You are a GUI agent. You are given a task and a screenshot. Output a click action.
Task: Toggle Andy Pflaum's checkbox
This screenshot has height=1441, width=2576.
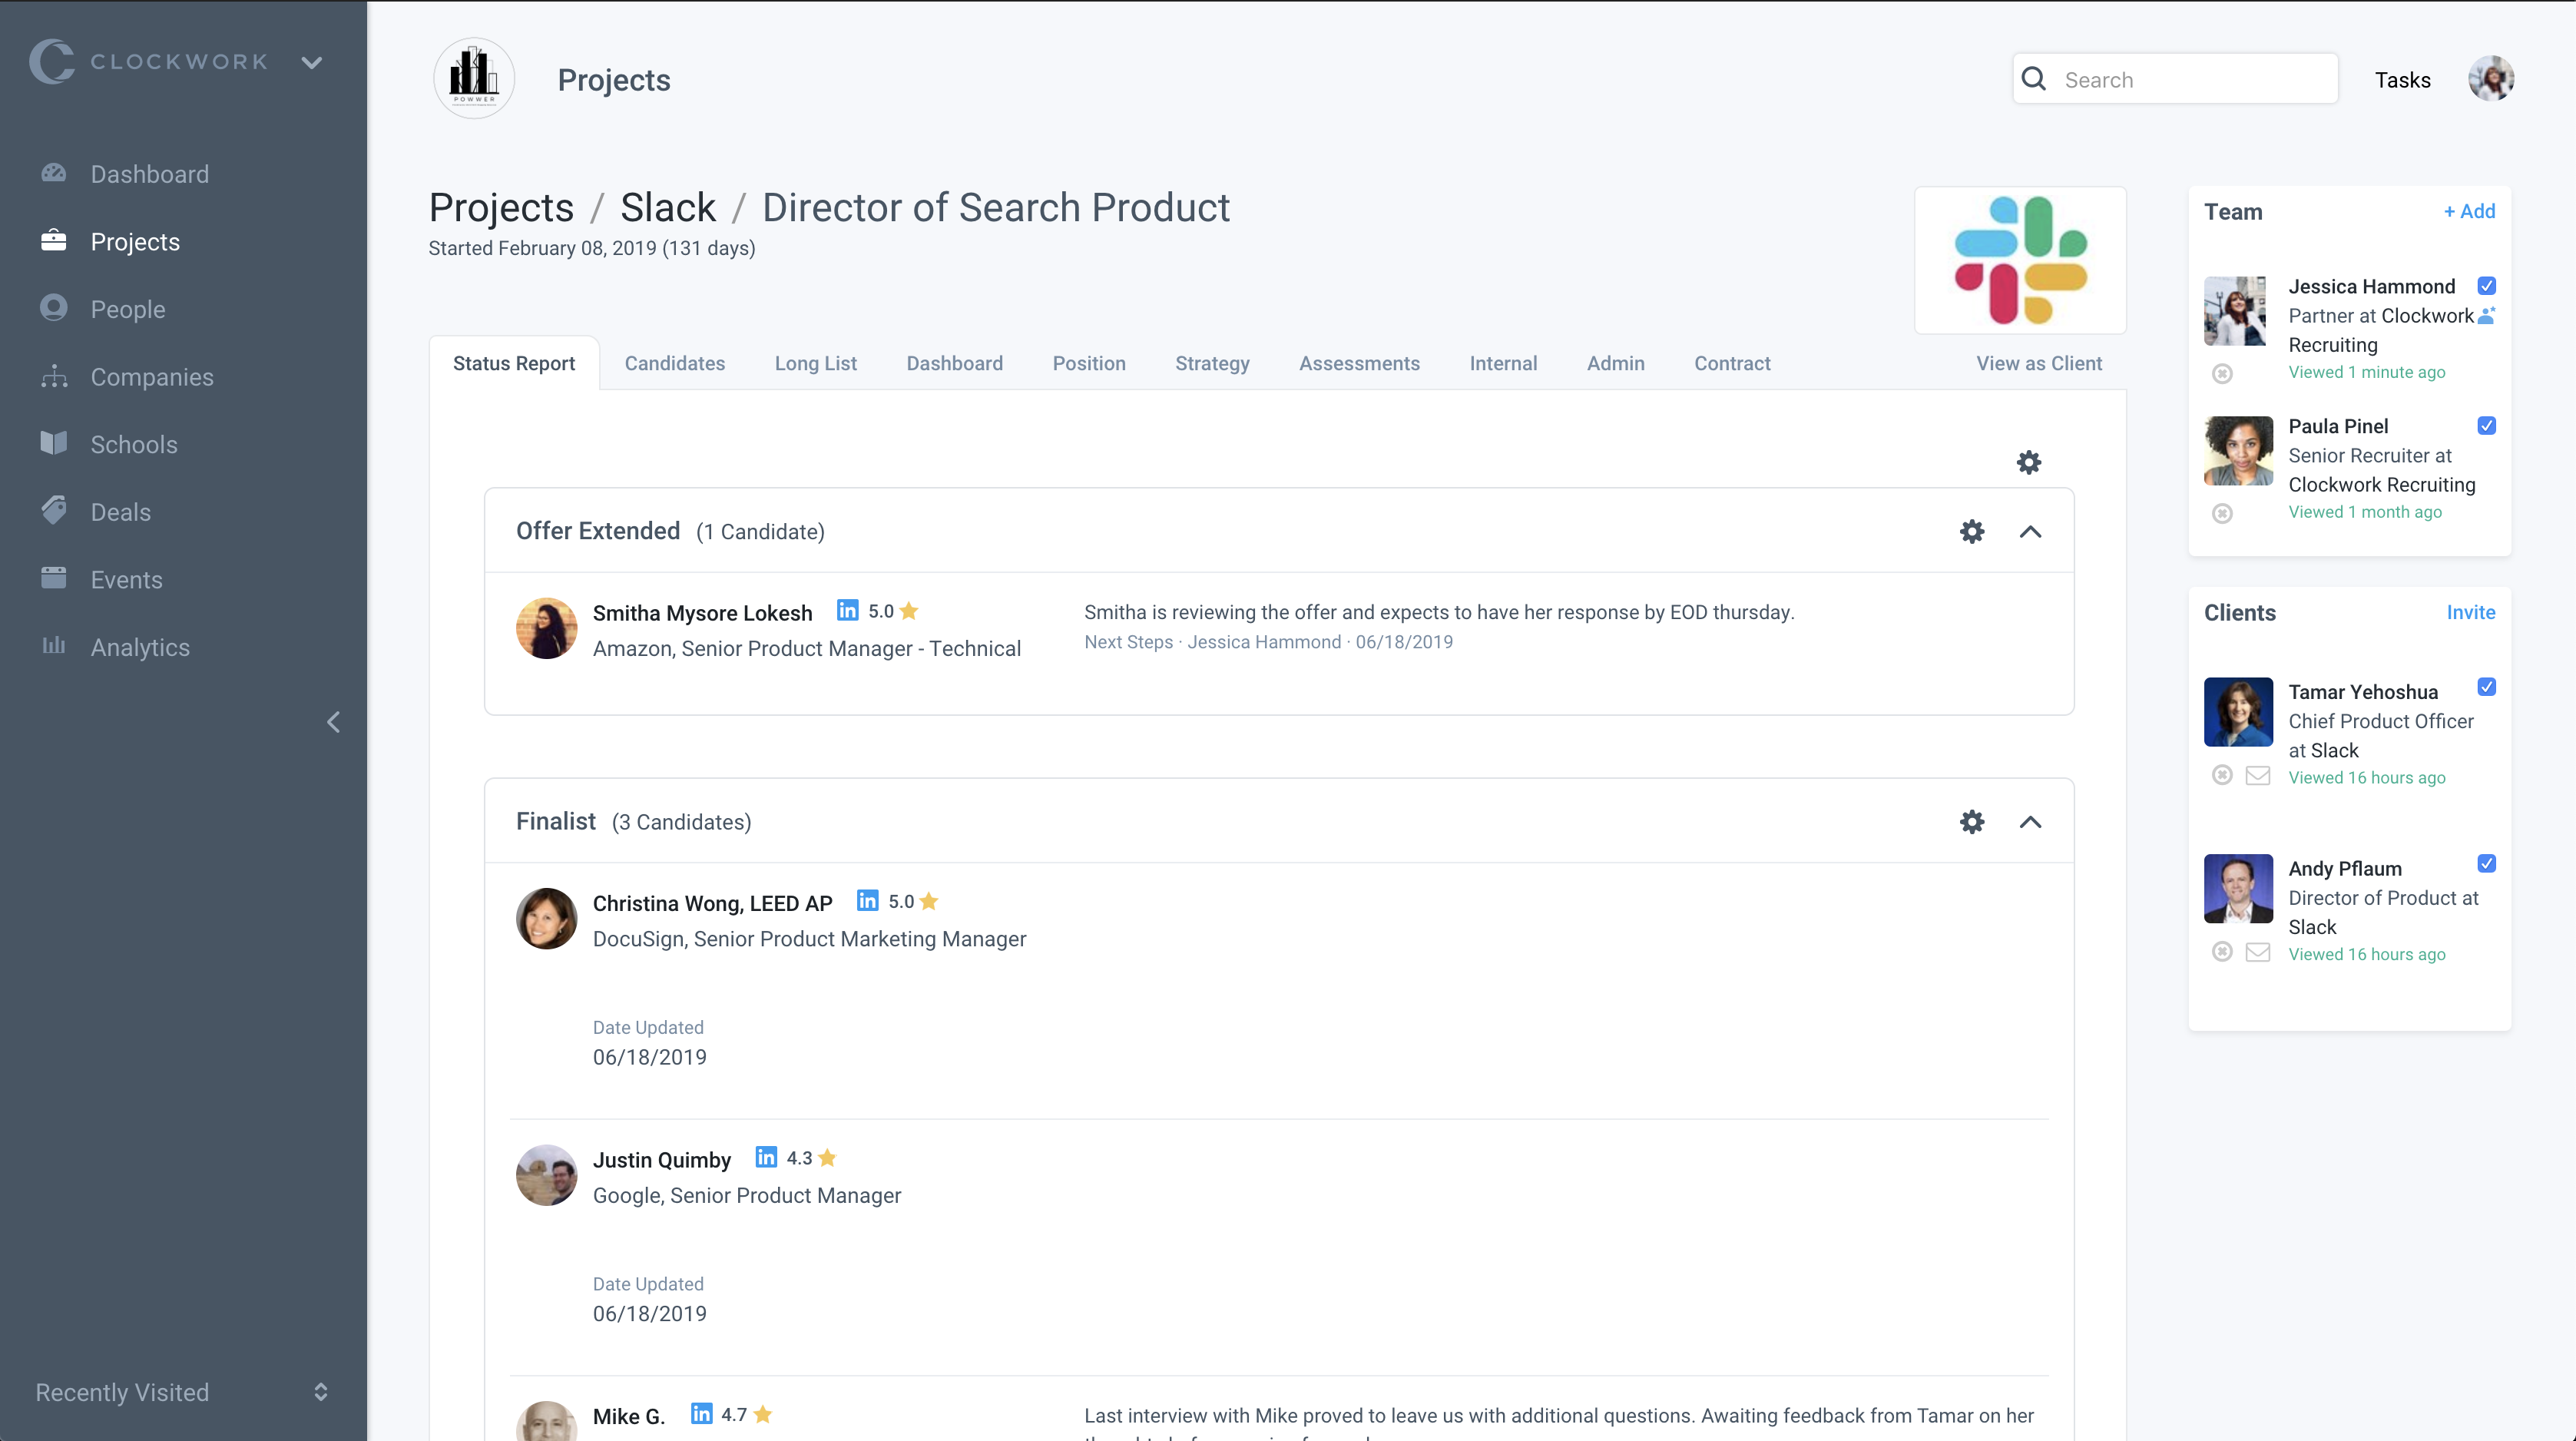[2487, 864]
